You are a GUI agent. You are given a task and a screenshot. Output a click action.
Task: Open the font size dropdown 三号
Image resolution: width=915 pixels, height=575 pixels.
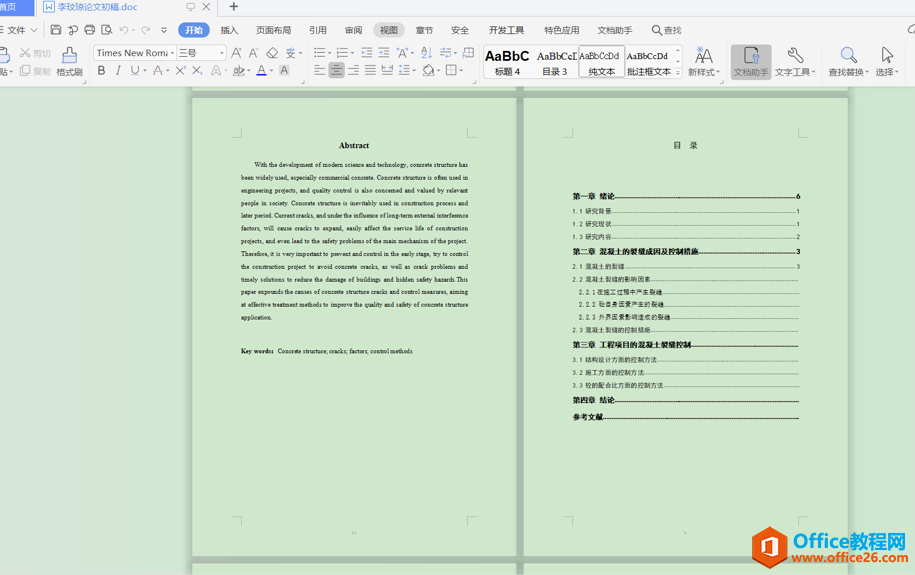click(x=222, y=53)
